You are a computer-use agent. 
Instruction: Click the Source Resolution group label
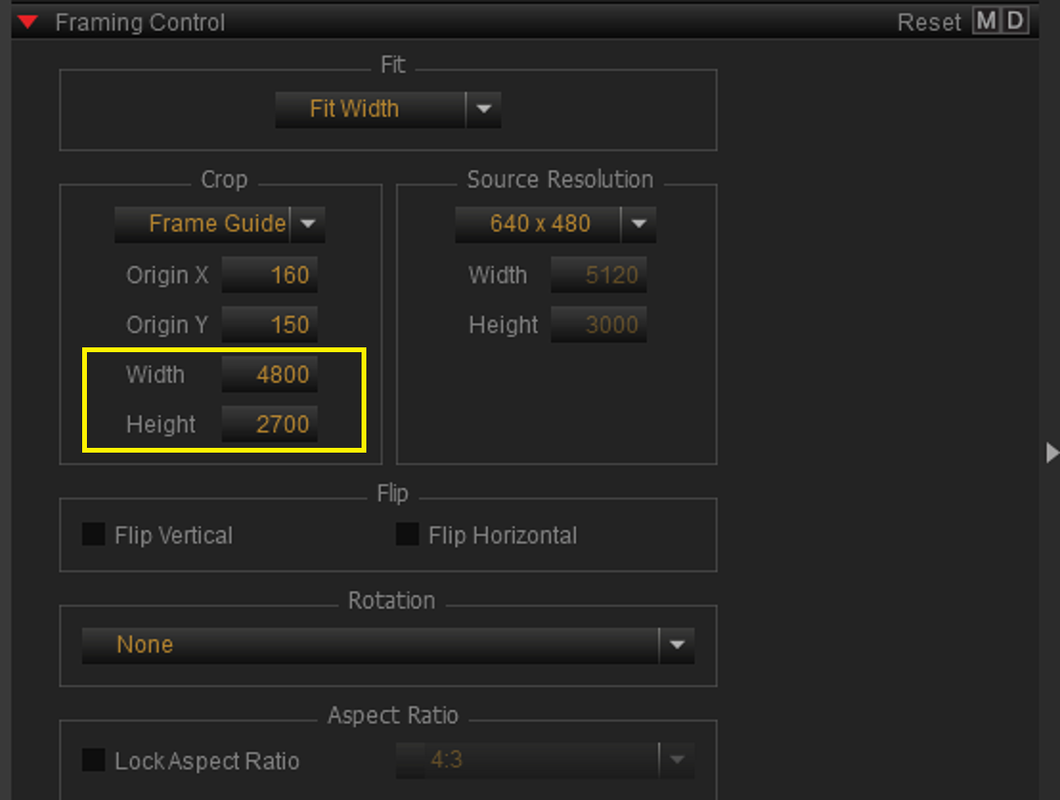560,180
